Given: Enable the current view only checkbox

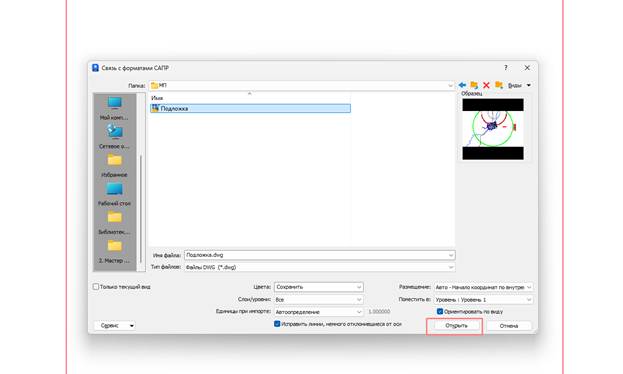Looking at the screenshot, I should tap(96, 287).
